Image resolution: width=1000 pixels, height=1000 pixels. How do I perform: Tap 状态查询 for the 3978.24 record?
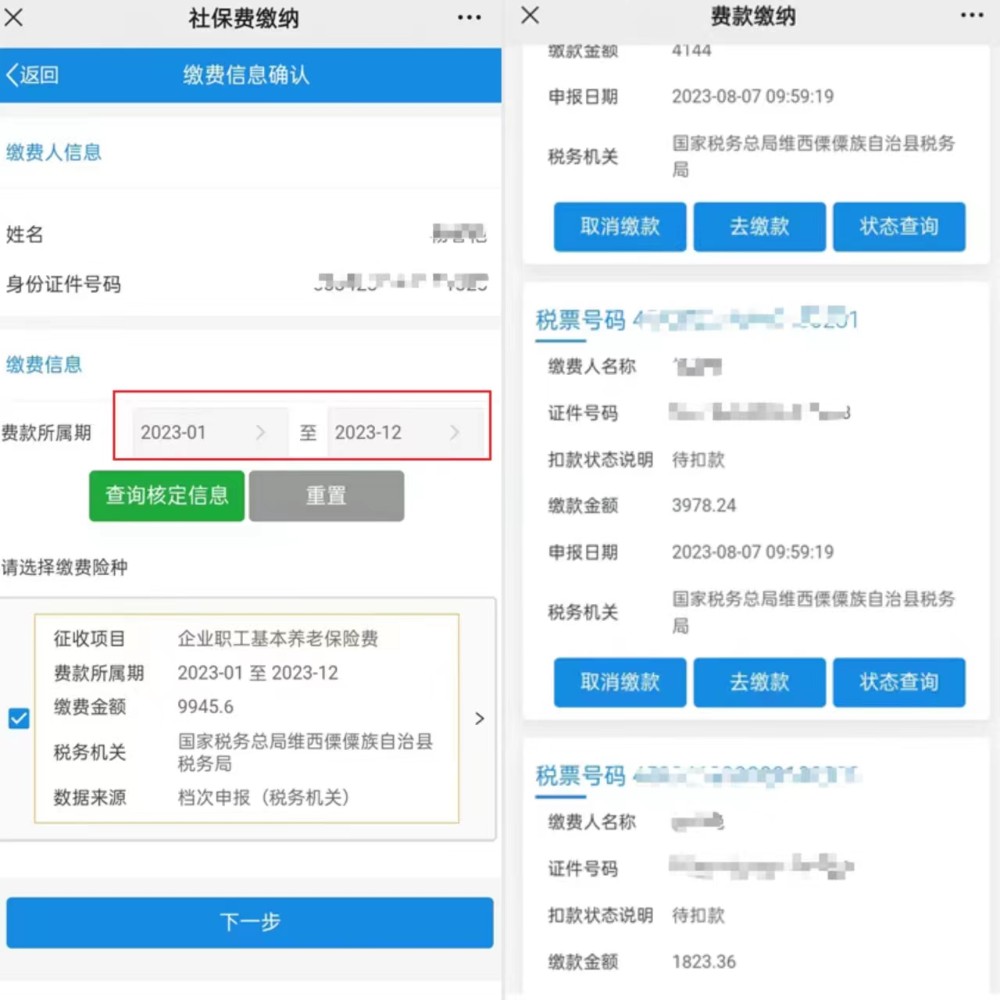898,682
